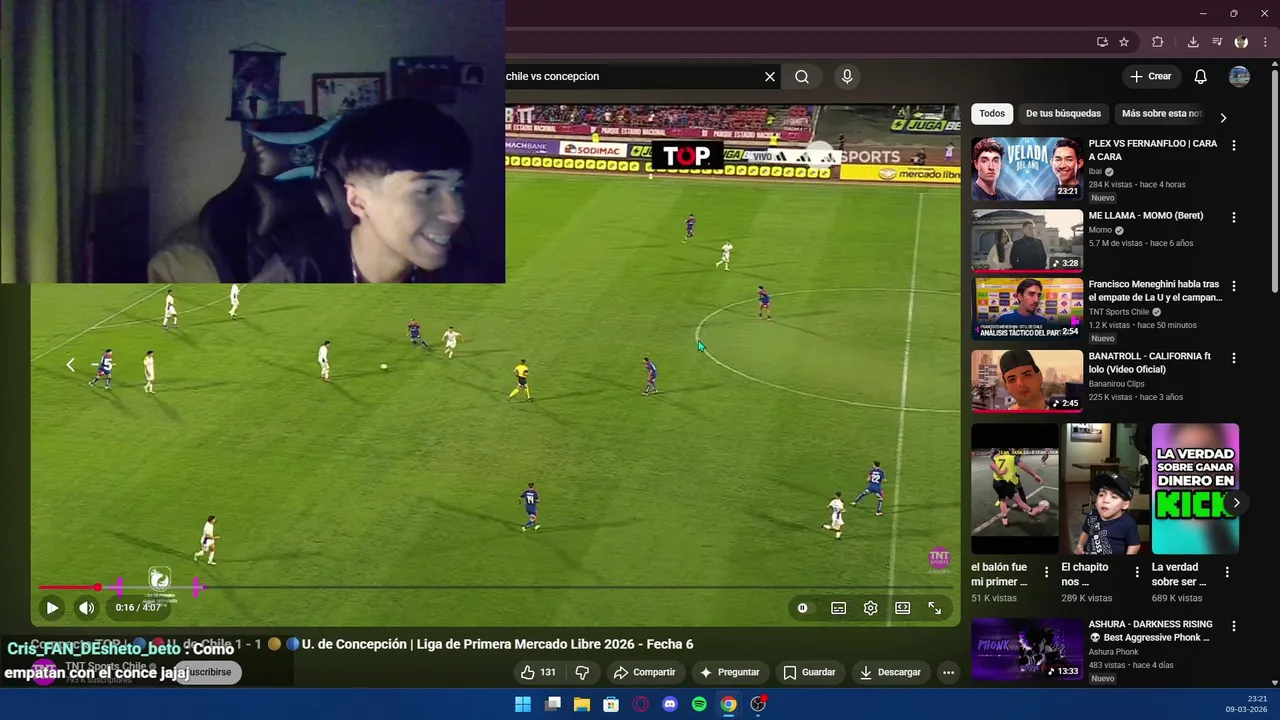Click the 'TNT Sports Chile' channel in sidebar
Image resolution: width=1280 pixels, height=720 pixels.
pyautogui.click(x=1119, y=312)
